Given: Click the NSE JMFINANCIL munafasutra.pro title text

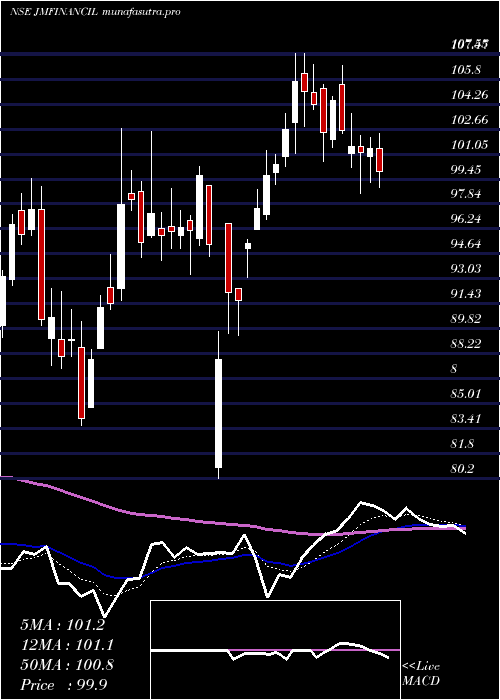Looking at the screenshot, I should click(x=95, y=12).
